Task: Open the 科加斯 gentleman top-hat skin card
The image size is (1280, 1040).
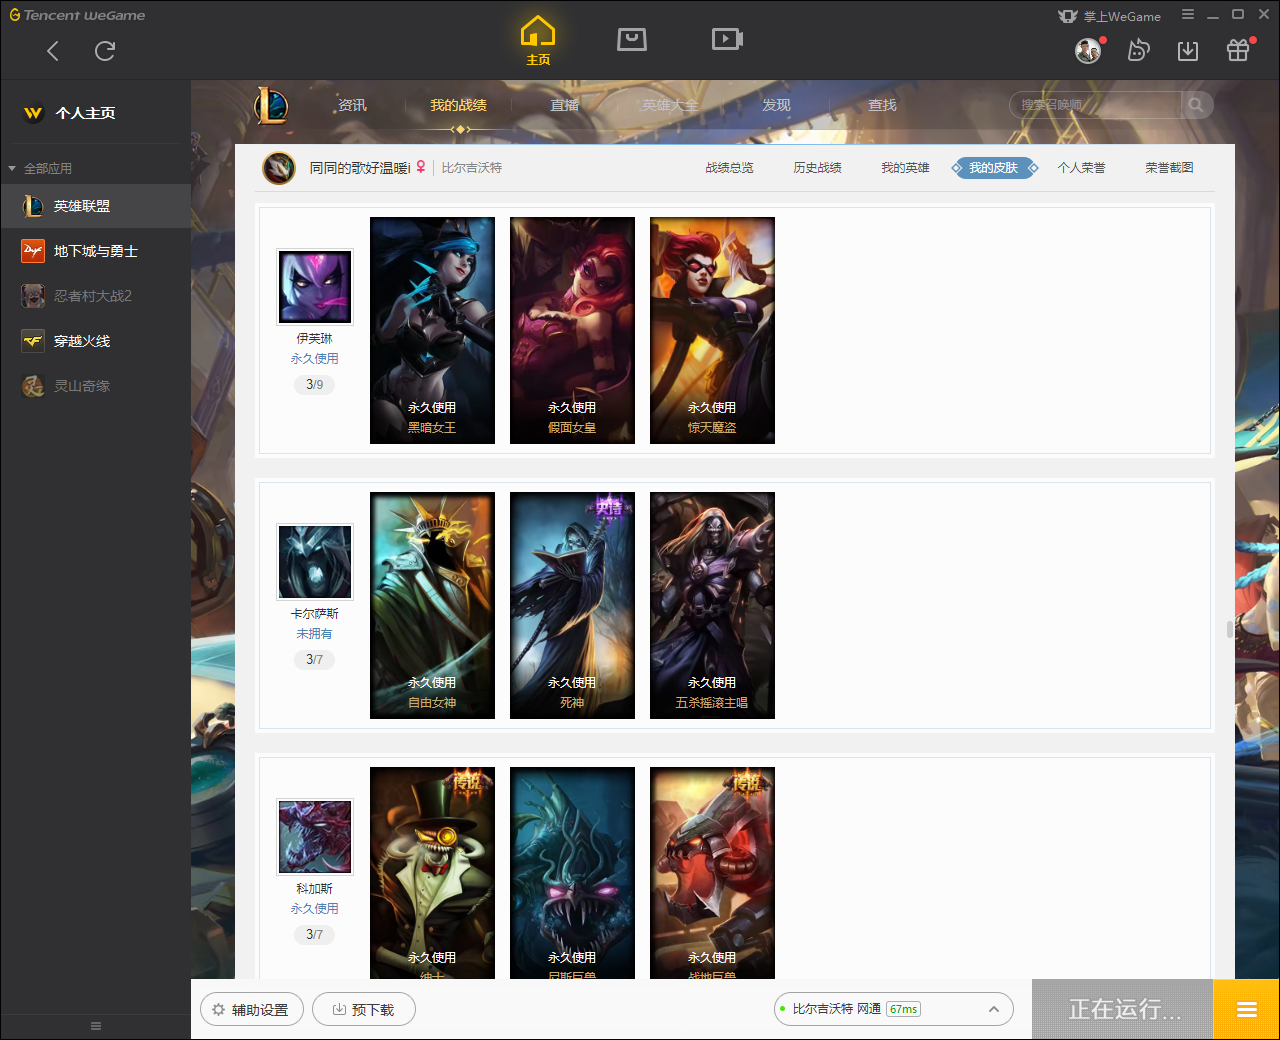Action: pyautogui.click(x=432, y=873)
